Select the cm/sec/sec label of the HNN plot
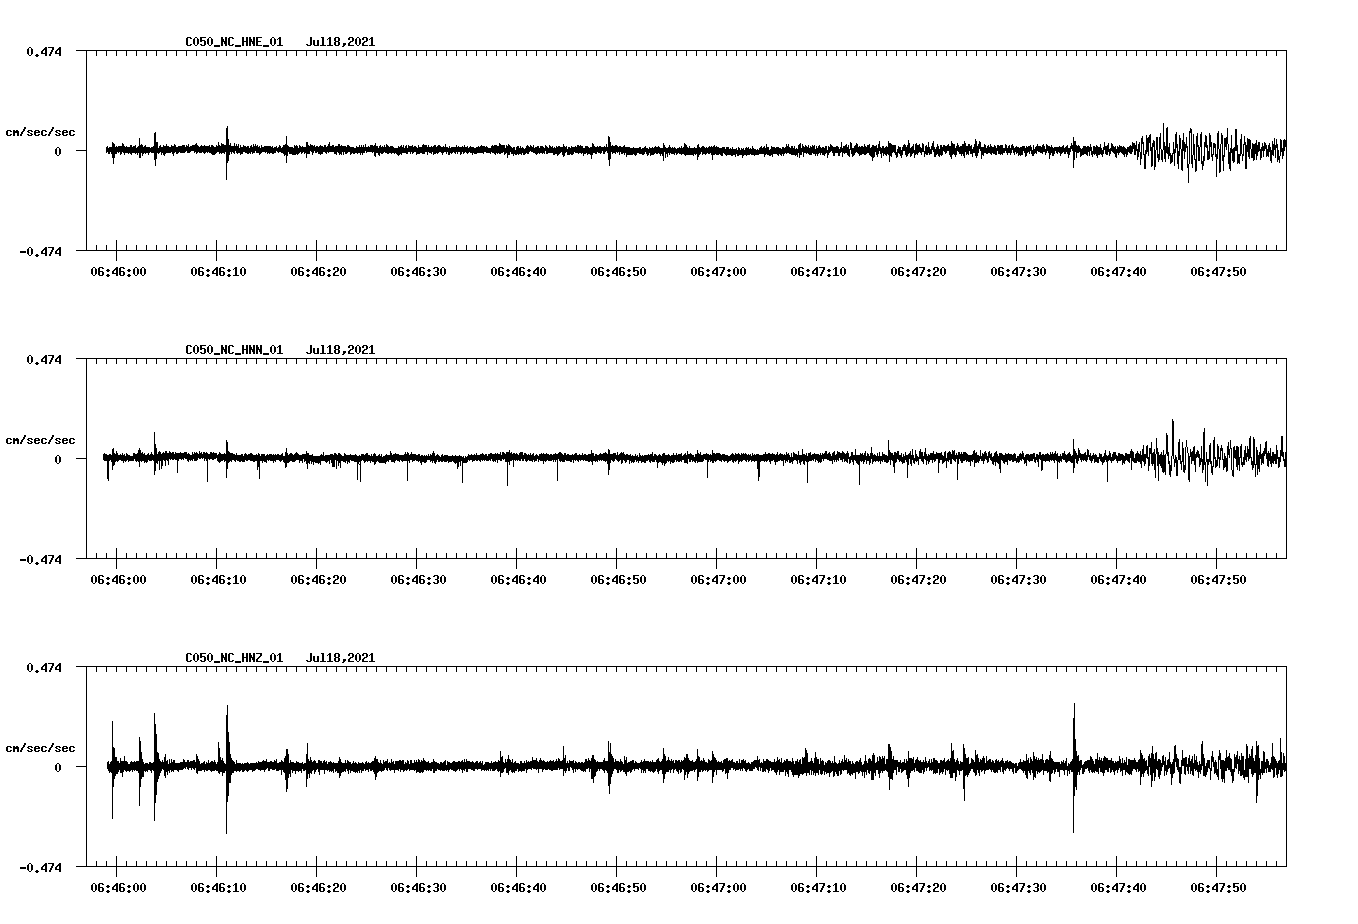Viewport: 1358px width, 924px height. [x=40, y=440]
